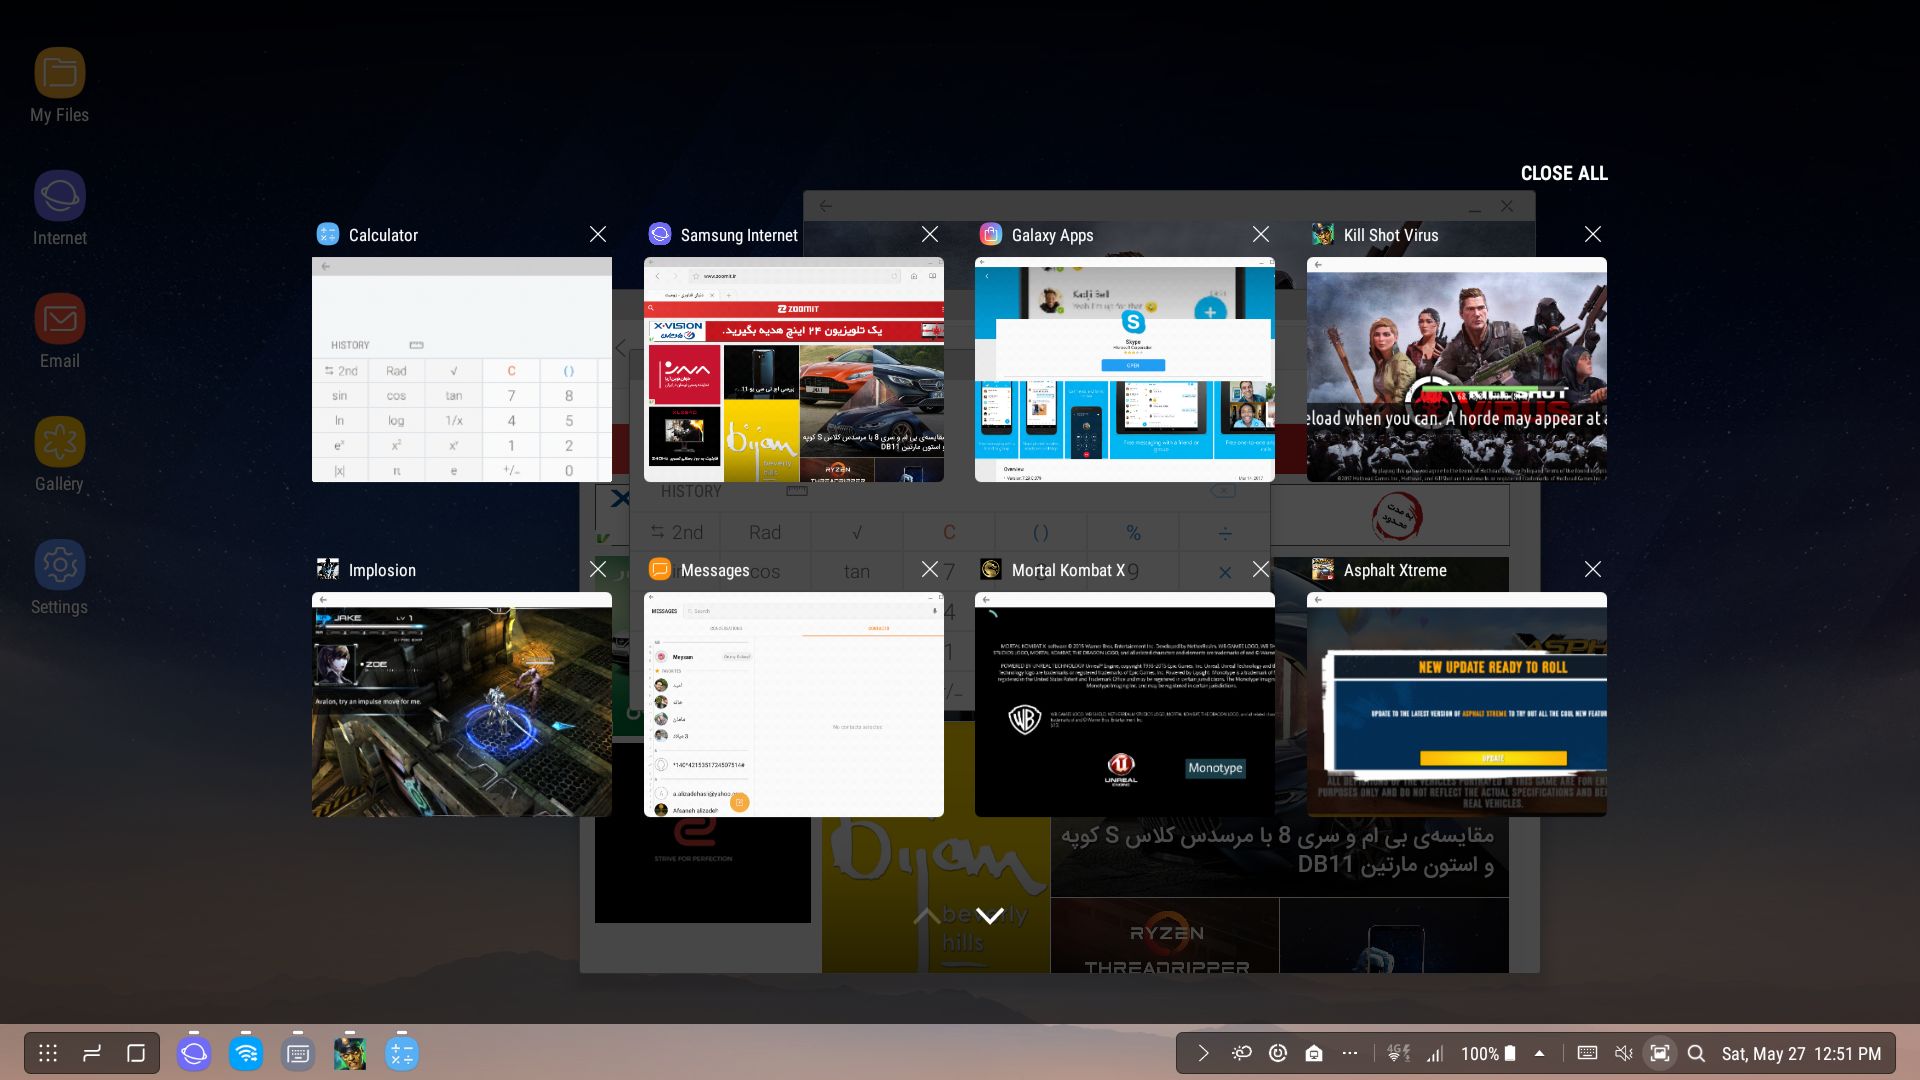Click the Asphalt Xtreme header icon
The height and width of the screenshot is (1080, 1920).
click(1323, 569)
